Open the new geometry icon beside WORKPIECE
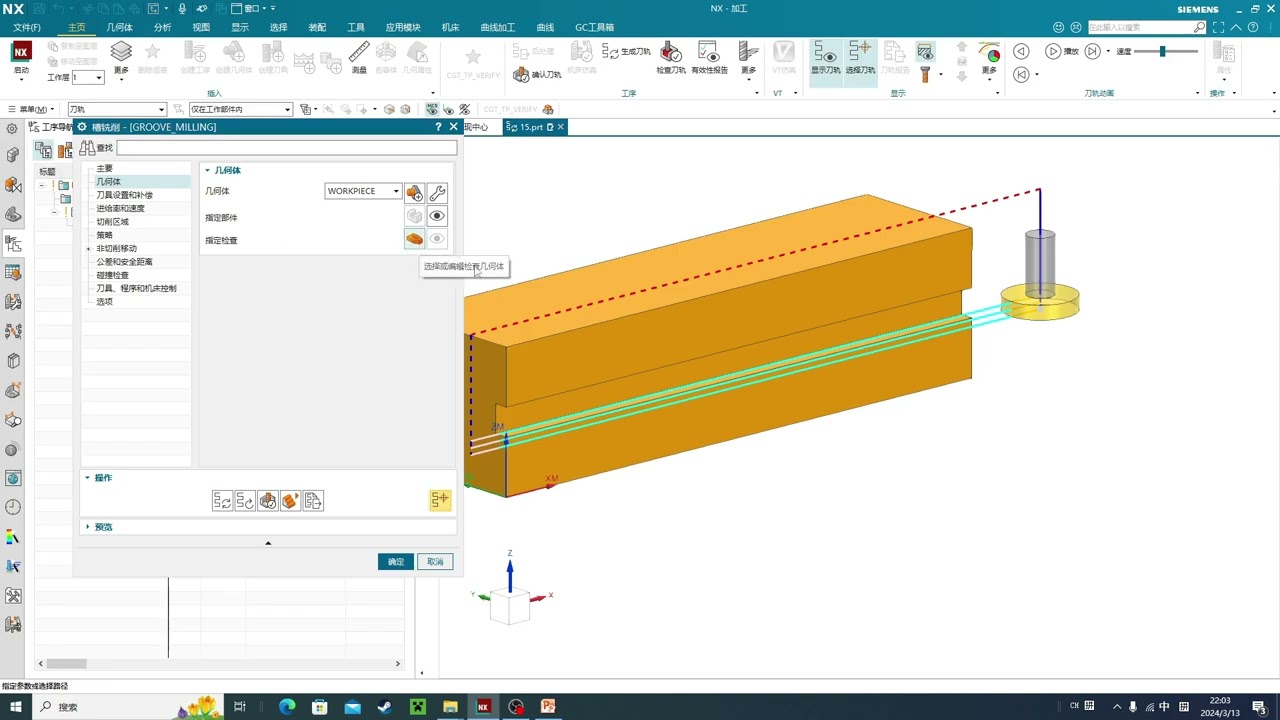 click(414, 192)
